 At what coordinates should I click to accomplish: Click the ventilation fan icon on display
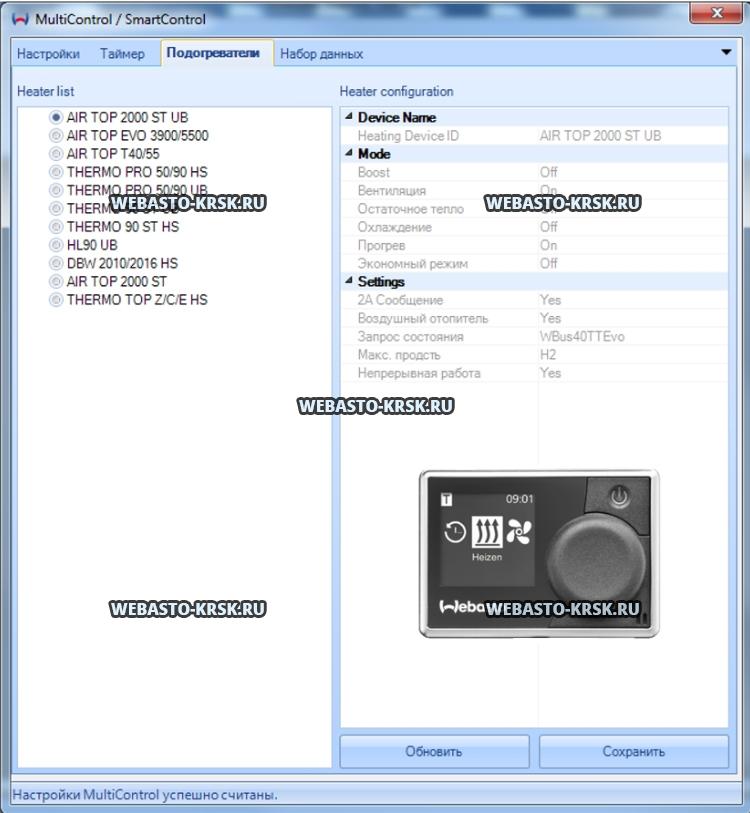tap(518, 532)
